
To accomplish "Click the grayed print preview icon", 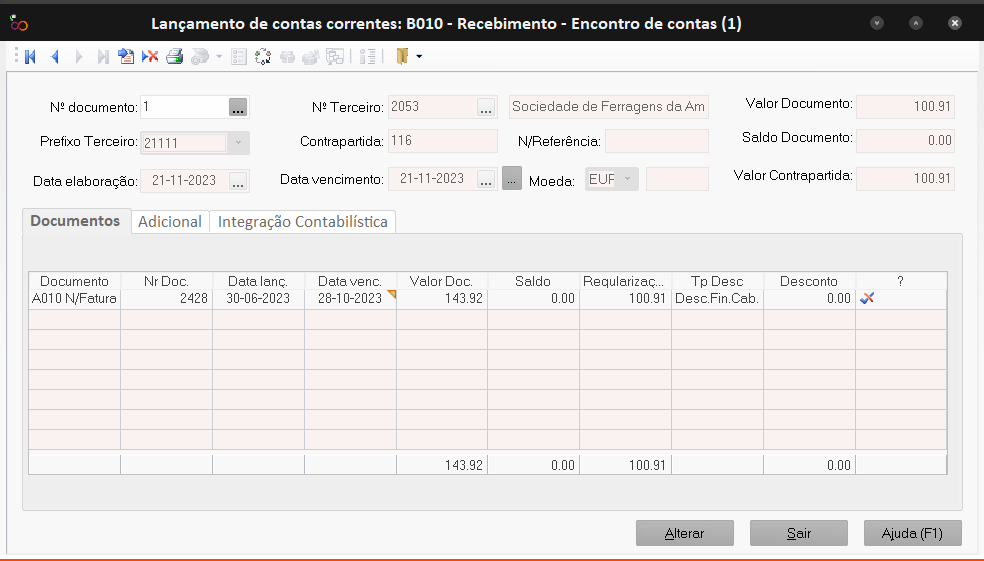I will click(200, 57).
